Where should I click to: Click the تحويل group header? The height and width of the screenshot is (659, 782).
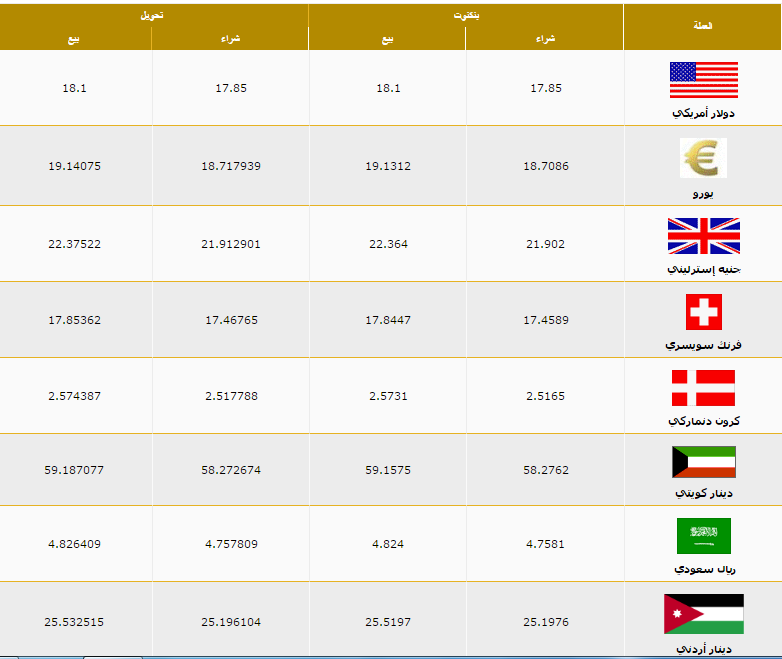pyautogui.click(x=152, y=15)
